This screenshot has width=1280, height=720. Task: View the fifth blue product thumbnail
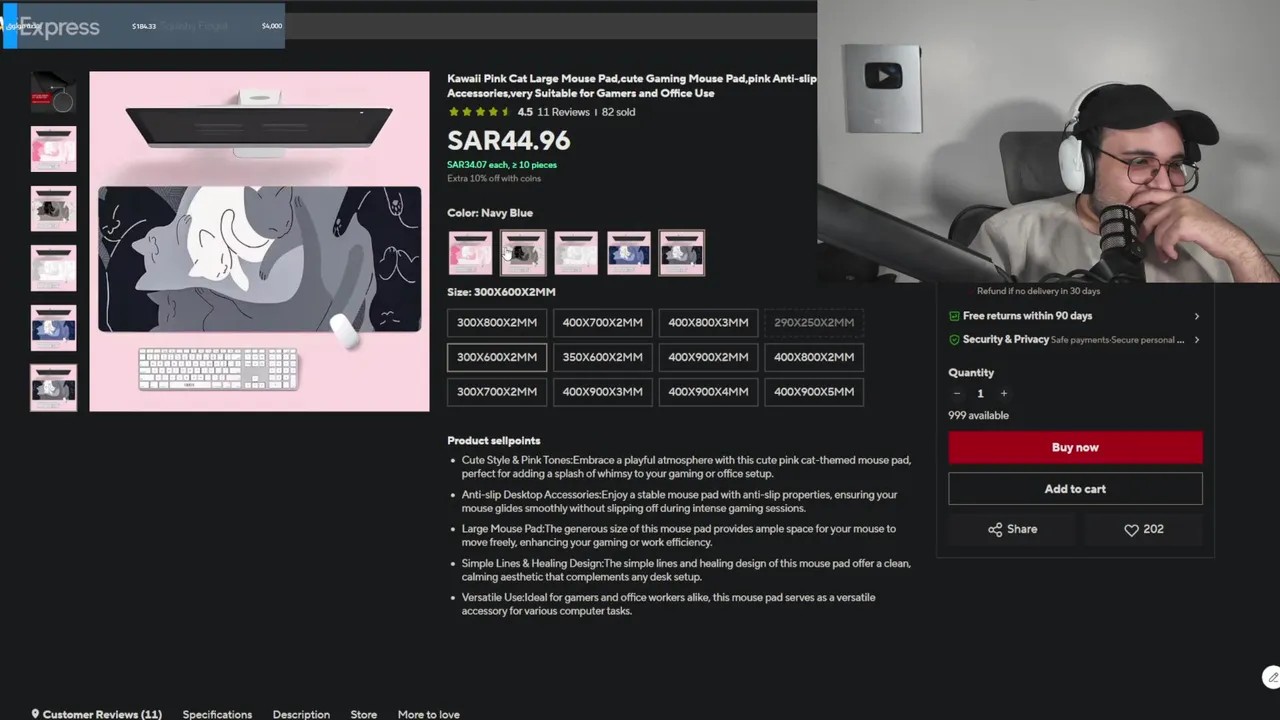click(53, 328)
